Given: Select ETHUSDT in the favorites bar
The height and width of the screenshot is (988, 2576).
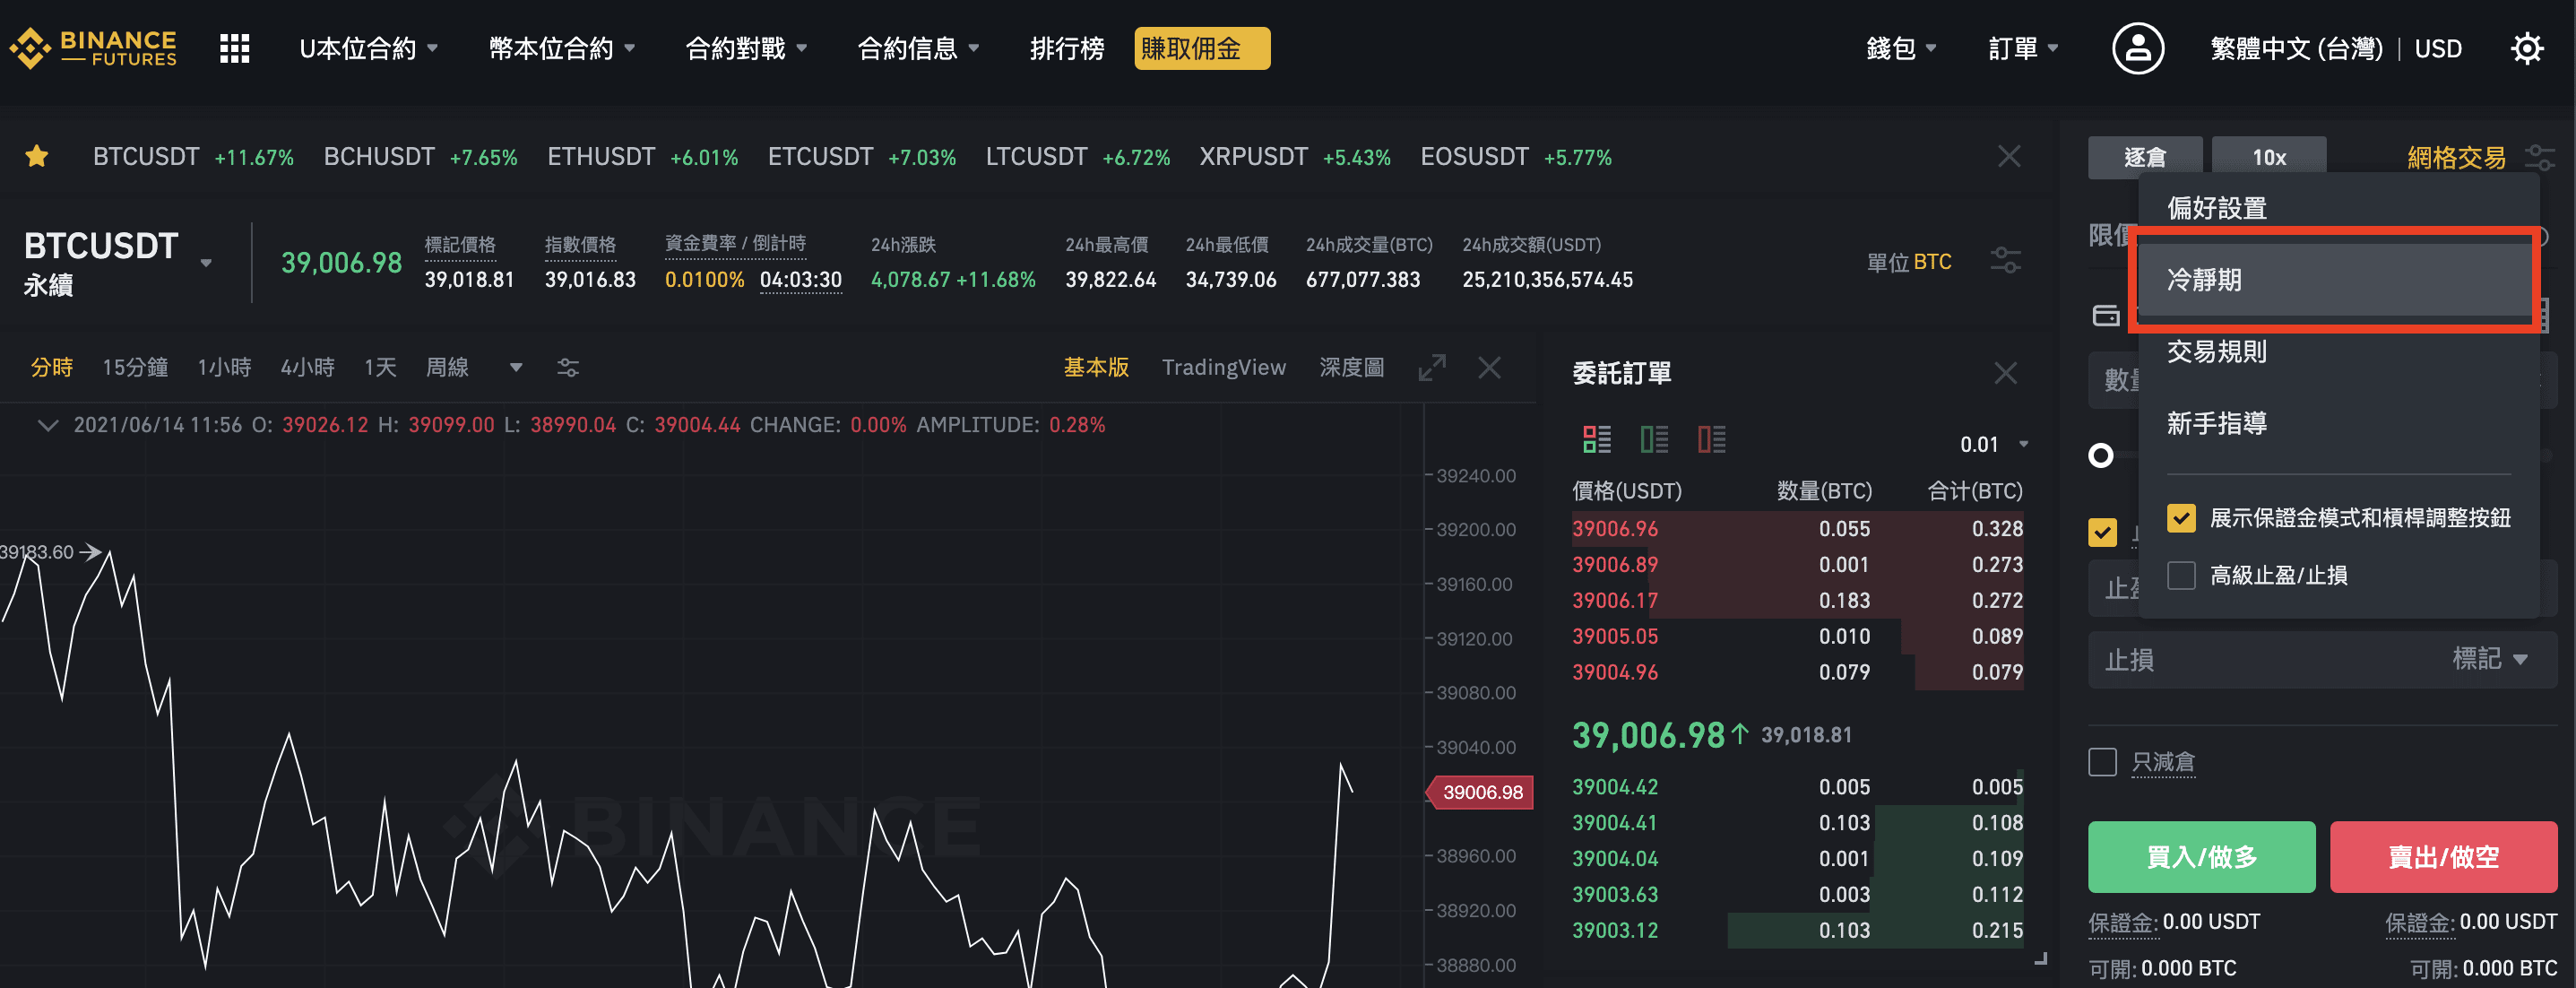Looking at the screenshot, I should point(642,156).
